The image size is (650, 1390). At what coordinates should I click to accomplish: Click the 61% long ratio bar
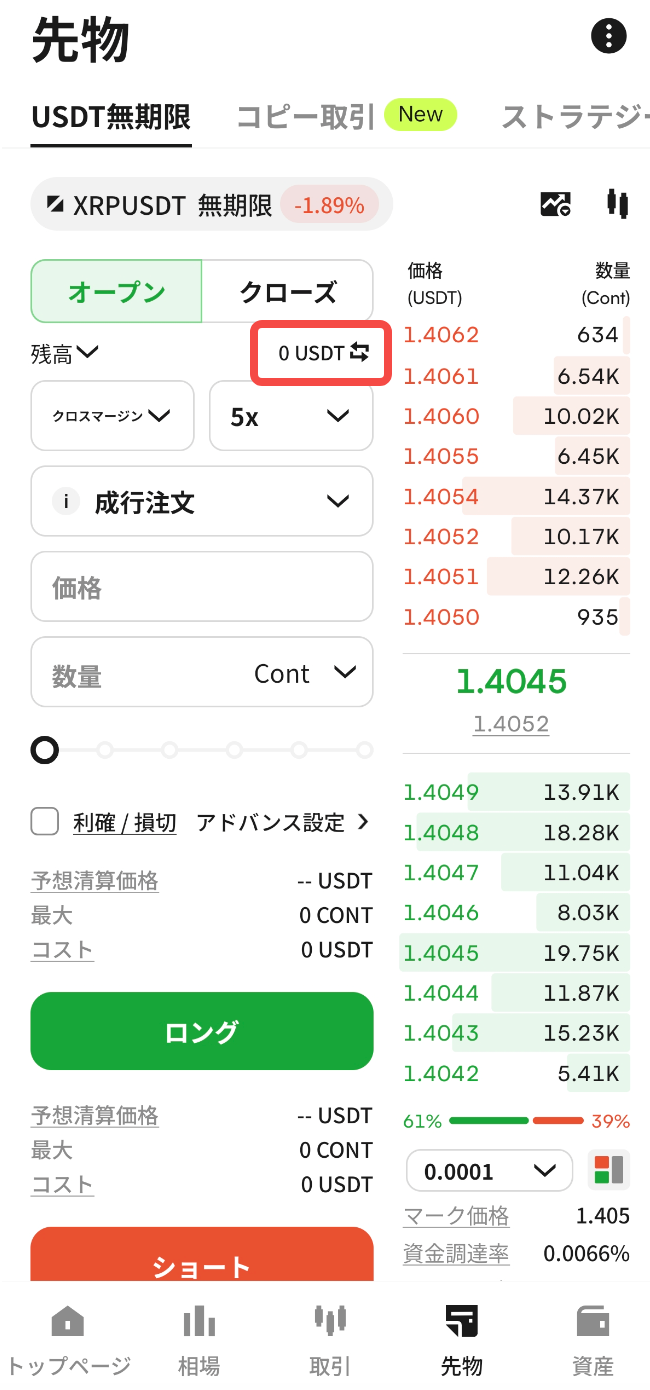488,1121
